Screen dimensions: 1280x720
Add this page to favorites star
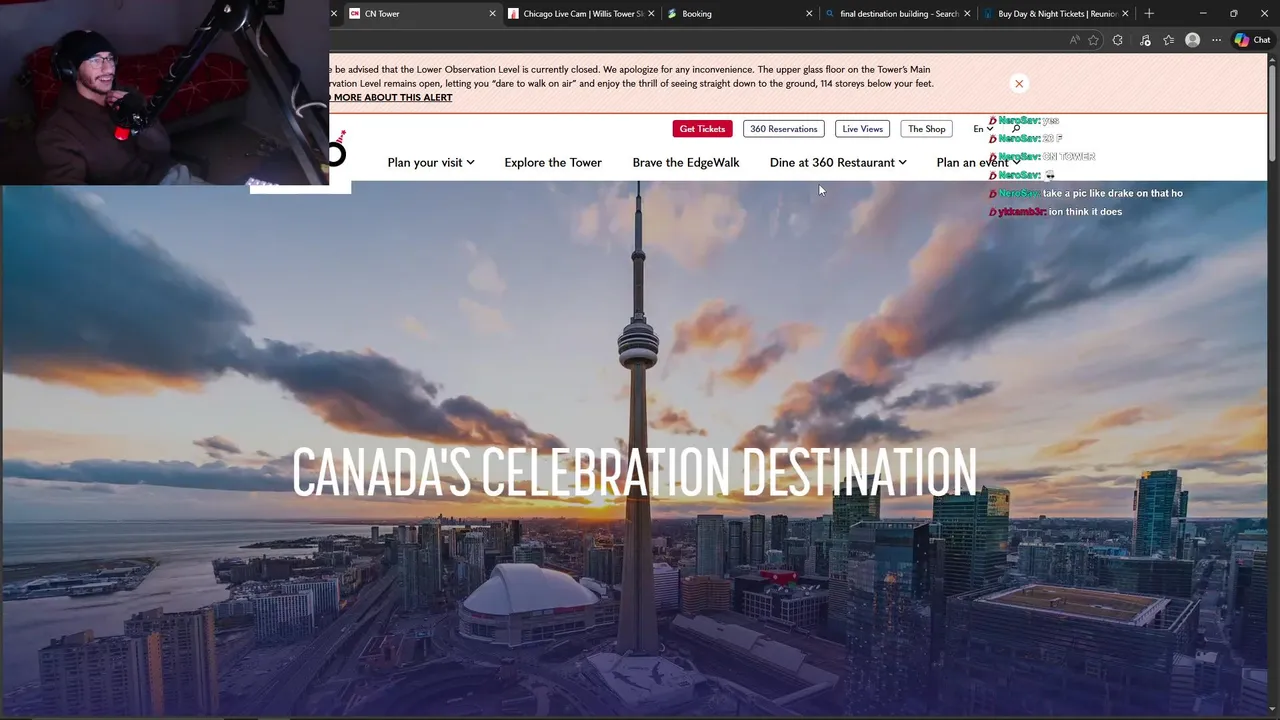(1093, 40)
